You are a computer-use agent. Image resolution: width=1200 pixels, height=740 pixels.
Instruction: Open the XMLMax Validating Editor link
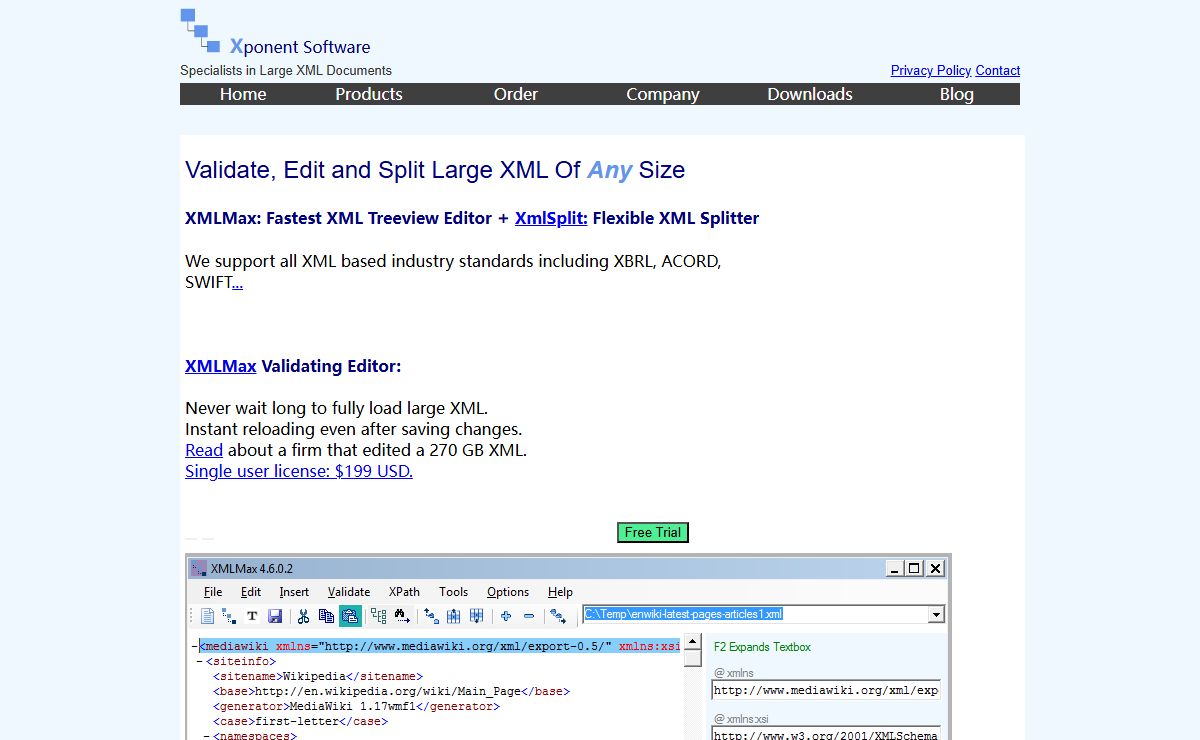[x=221, y=366]
